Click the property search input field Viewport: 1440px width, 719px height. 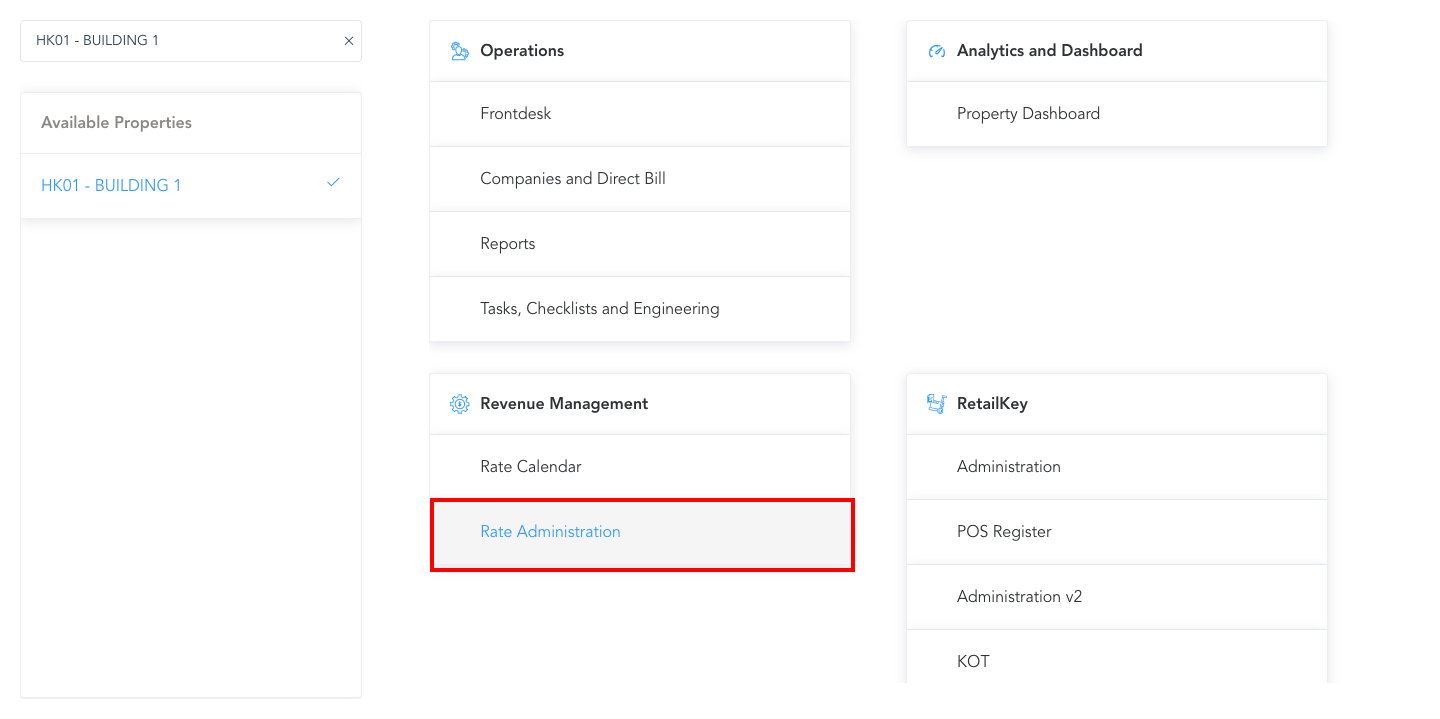170,40
